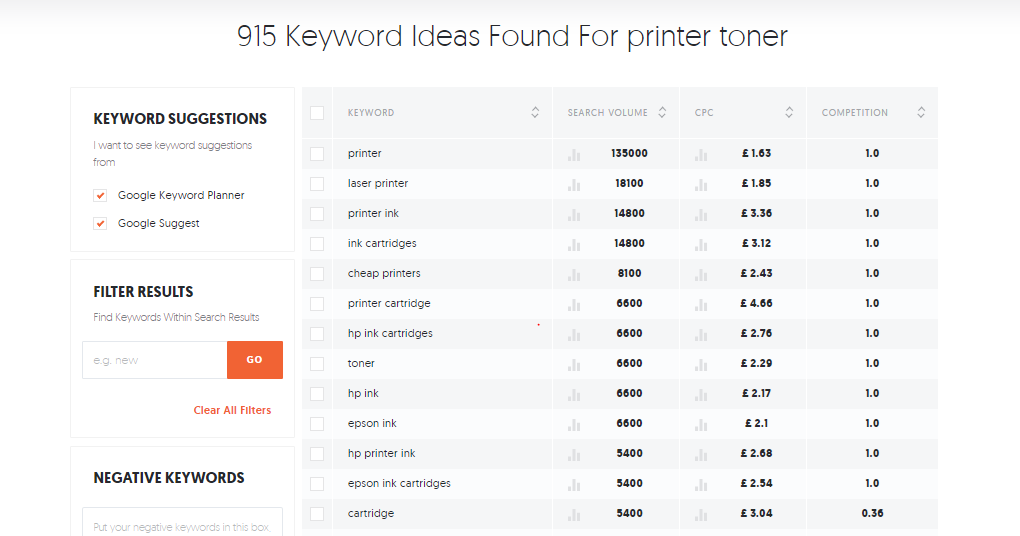Click into the negative keywords box

[182, 522]
